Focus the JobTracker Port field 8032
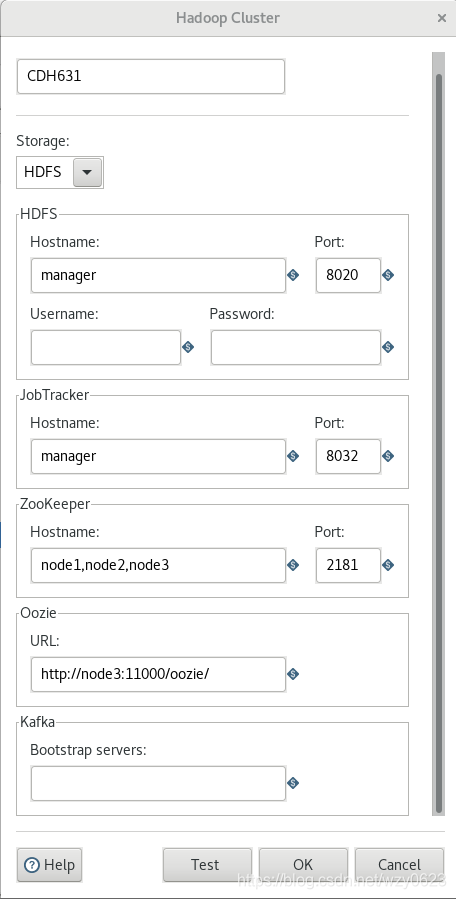This screenshot has height=899, width=456. point(348,456)
